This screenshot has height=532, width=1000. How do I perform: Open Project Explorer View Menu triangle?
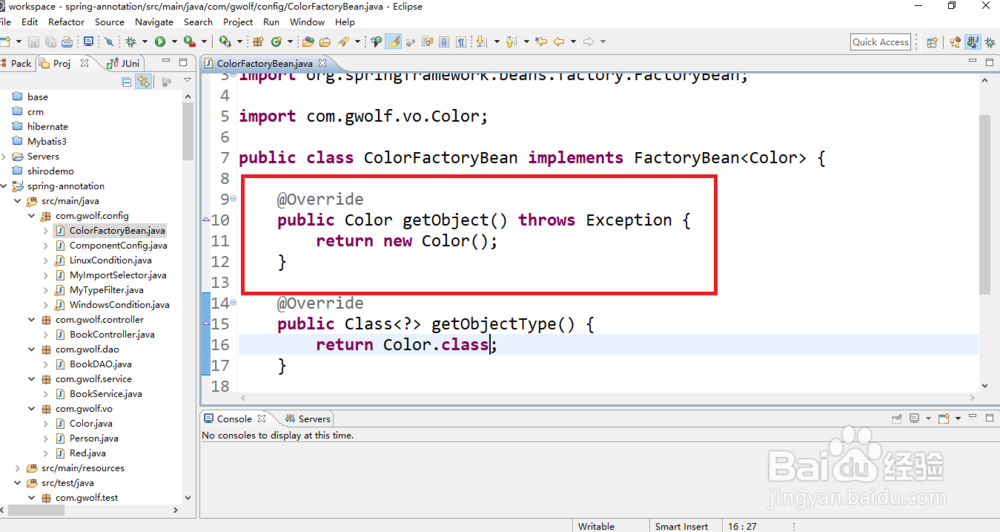coord(188,81)
